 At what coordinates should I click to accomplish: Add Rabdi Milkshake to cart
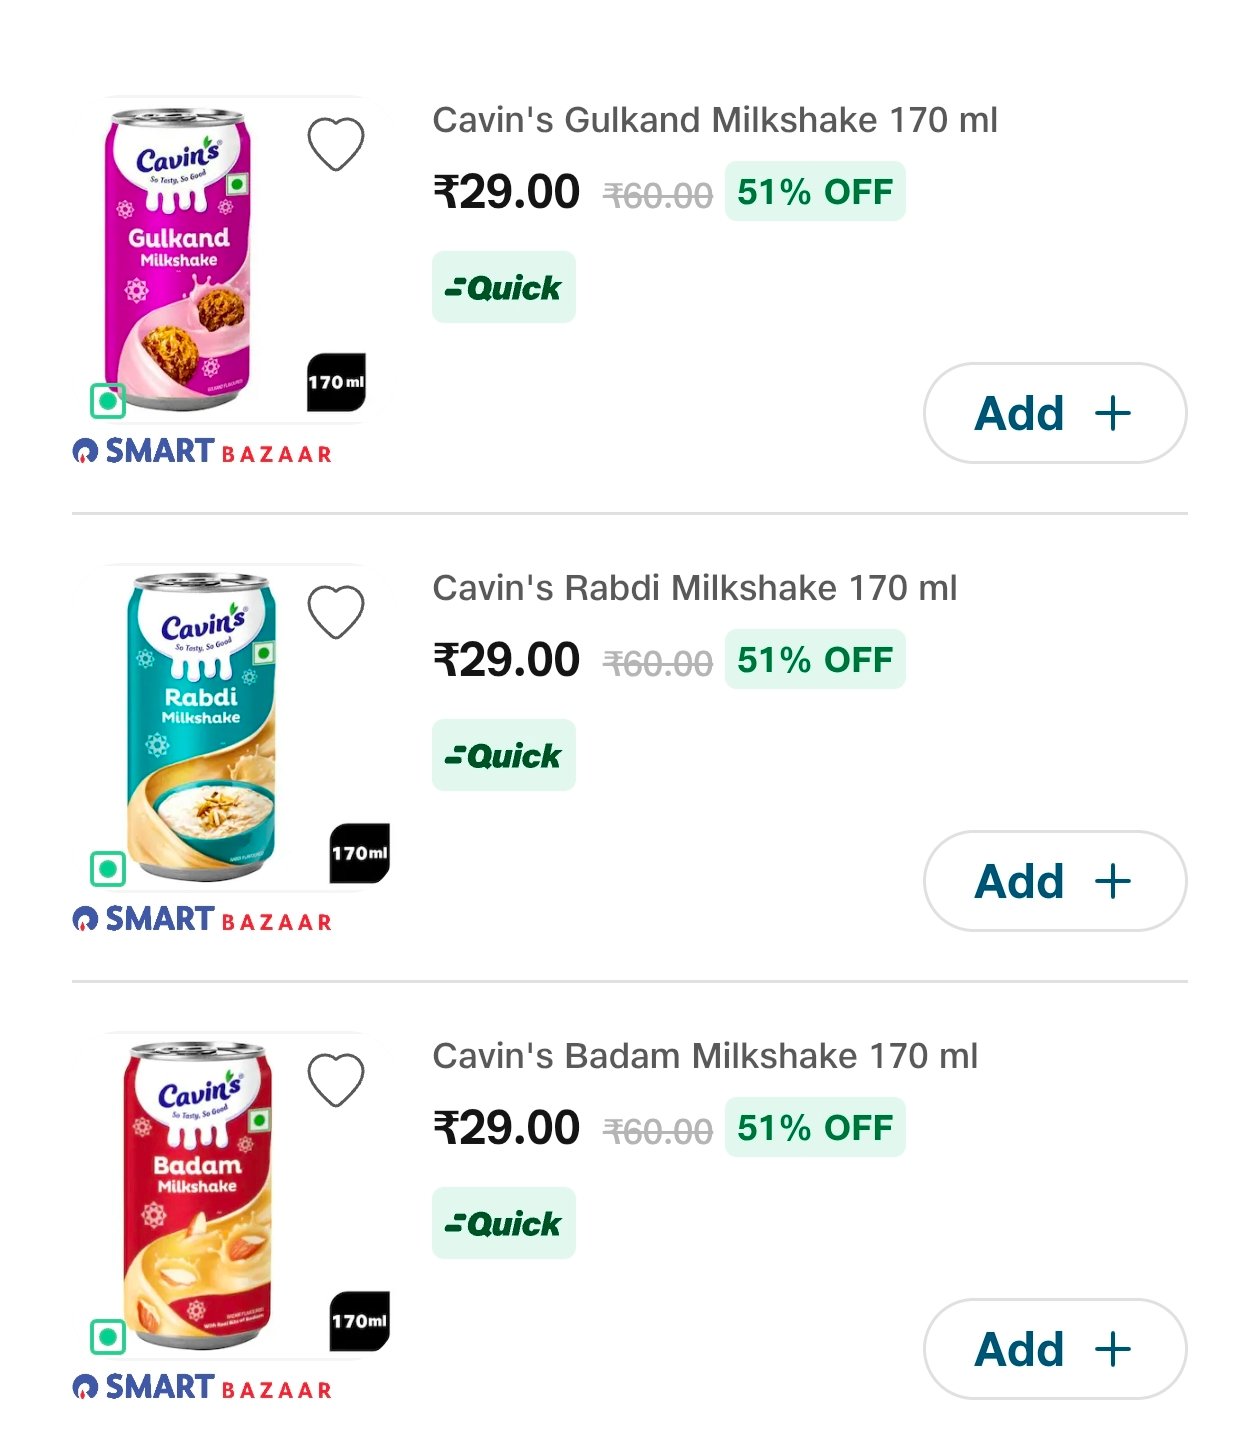tap(1055, 881)
